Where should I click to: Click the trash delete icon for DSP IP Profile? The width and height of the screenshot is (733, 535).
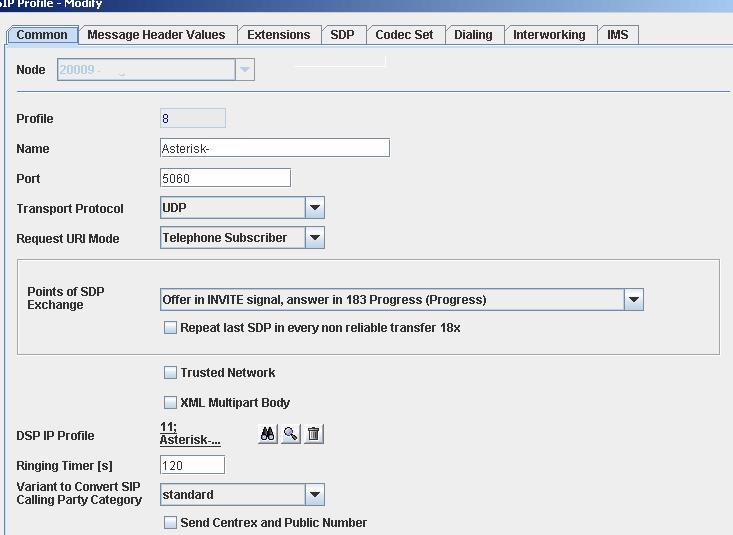(x=314, y=434)
